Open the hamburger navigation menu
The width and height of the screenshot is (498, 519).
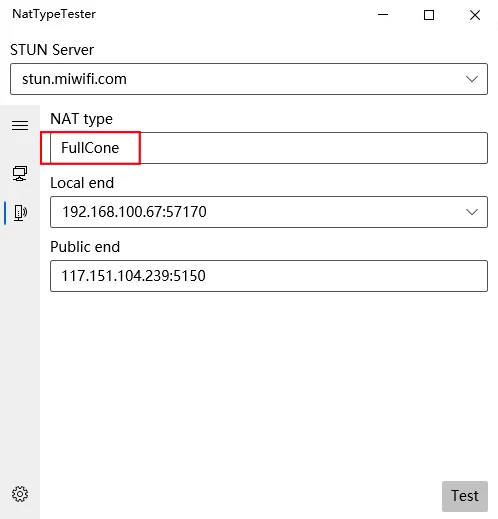click(20, 126)
